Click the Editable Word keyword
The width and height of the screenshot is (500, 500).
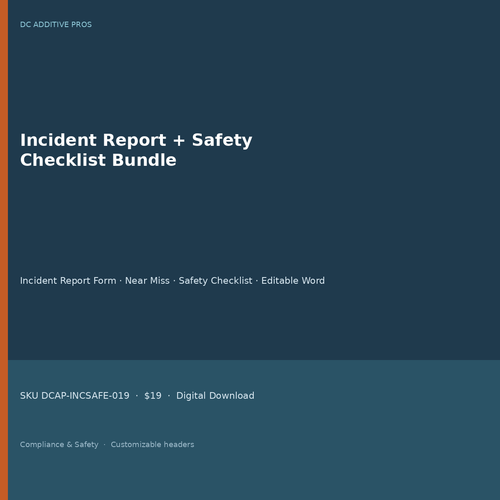click(x=293, y=281)
